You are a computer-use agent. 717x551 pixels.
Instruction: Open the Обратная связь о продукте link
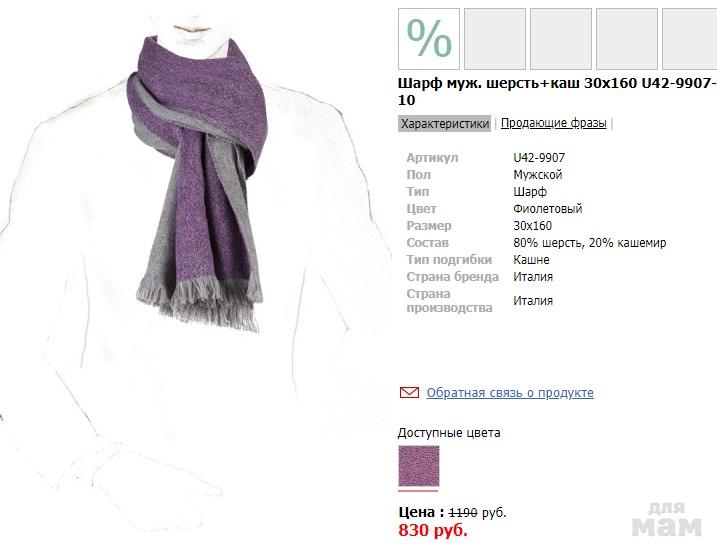[x=510, y=393]
